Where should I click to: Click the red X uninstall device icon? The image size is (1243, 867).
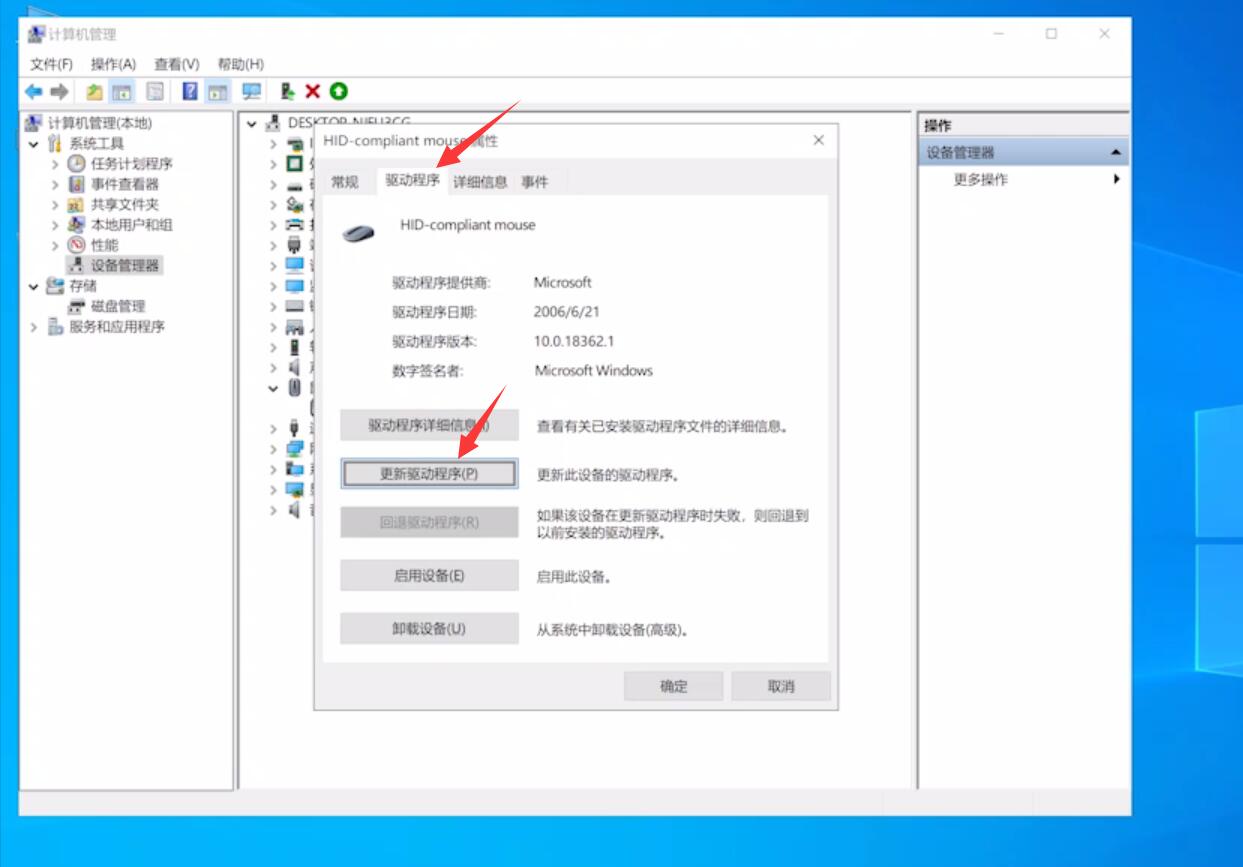click(312, 92)
